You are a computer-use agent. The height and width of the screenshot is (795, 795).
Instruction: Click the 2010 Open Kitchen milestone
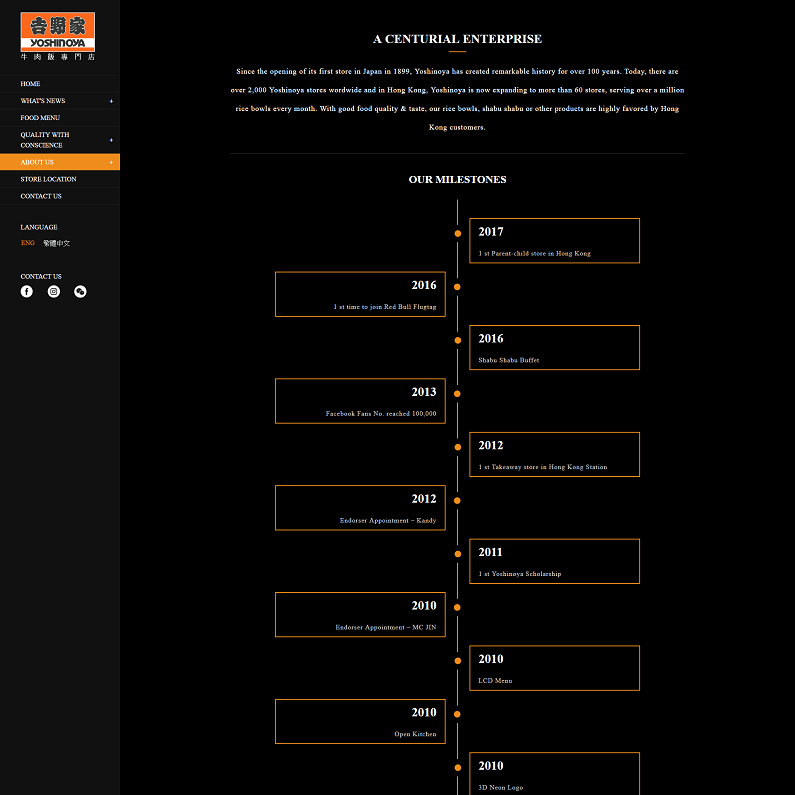[360, 721]
